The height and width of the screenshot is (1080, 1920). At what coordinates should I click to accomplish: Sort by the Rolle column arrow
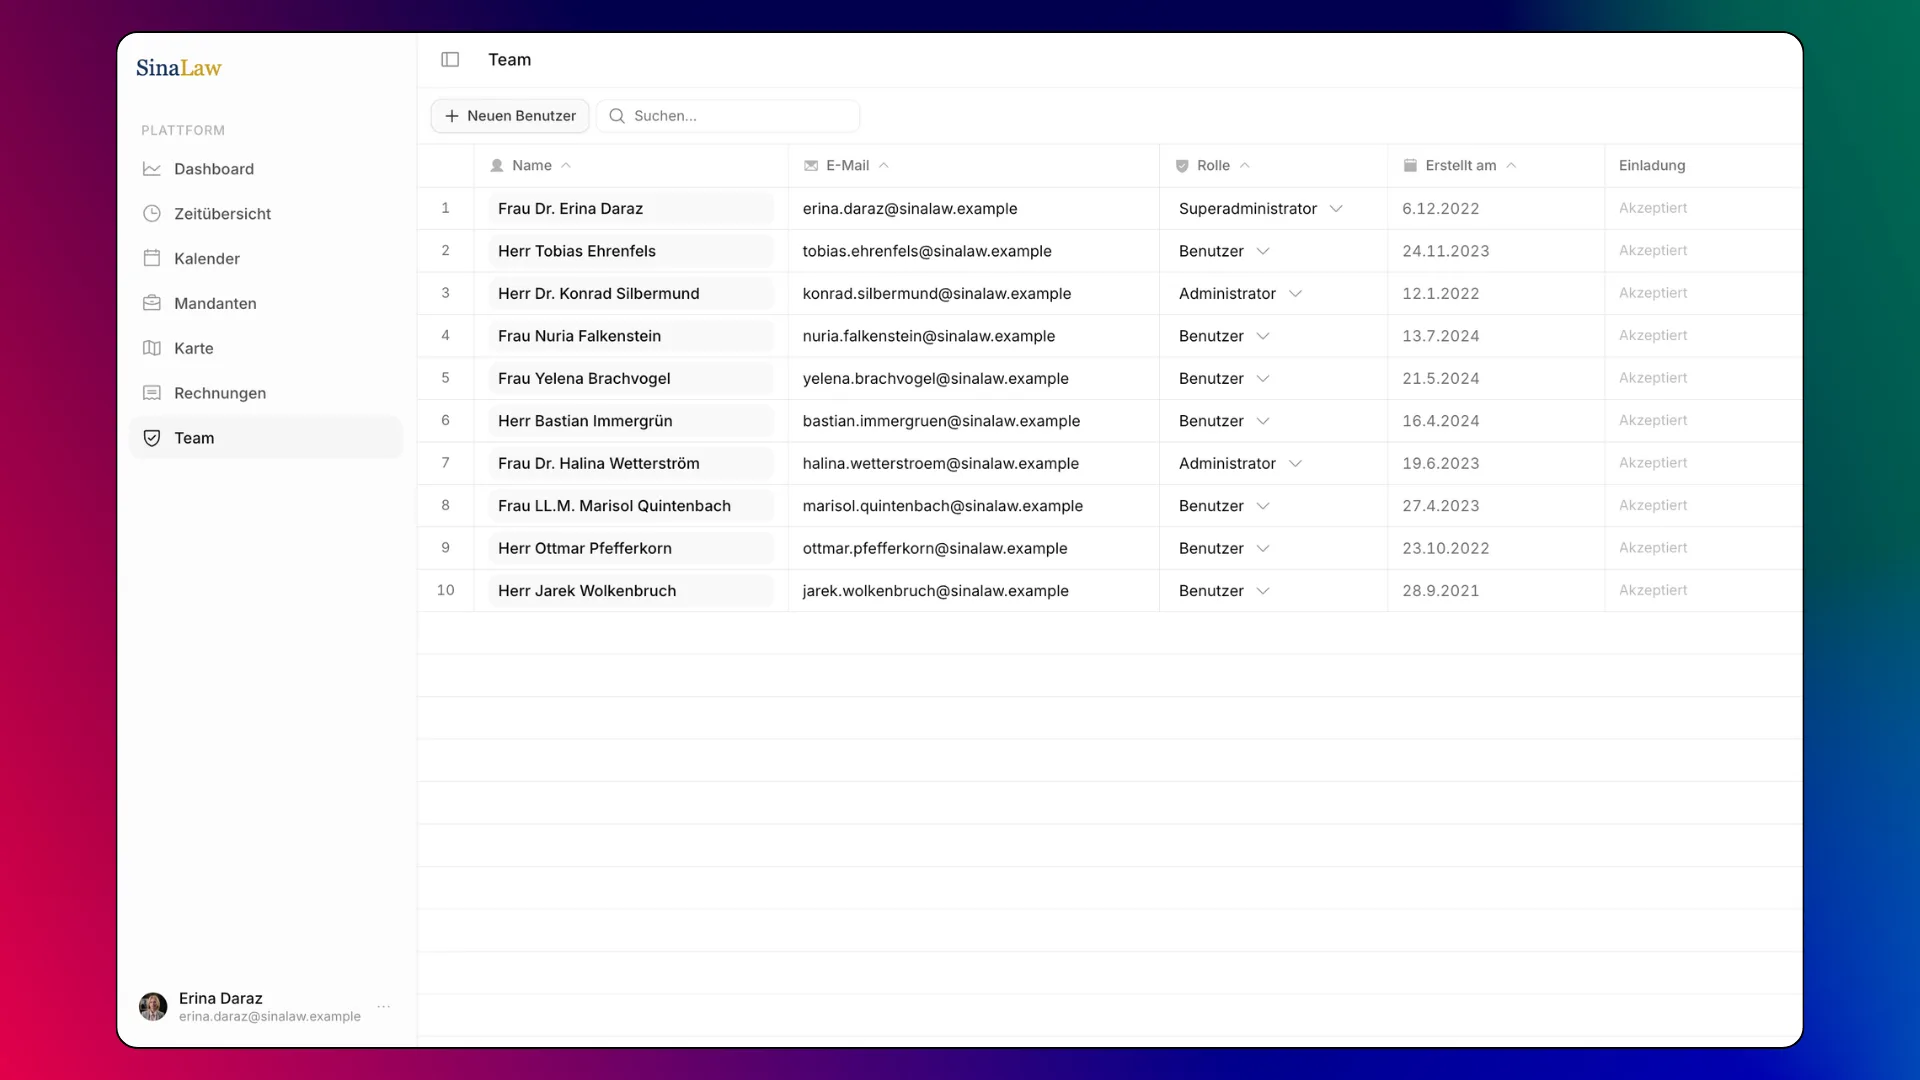pyautogui.click(x=1245, y=166)
